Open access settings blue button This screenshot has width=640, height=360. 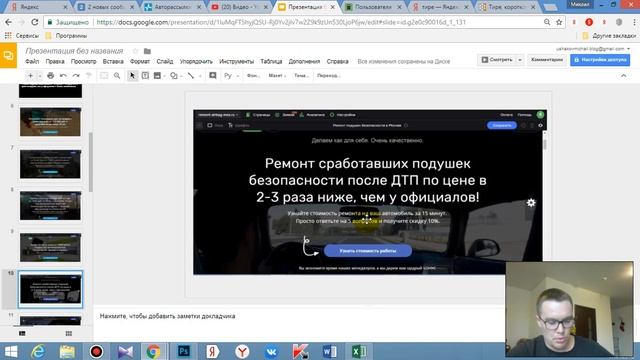(600, 60)
